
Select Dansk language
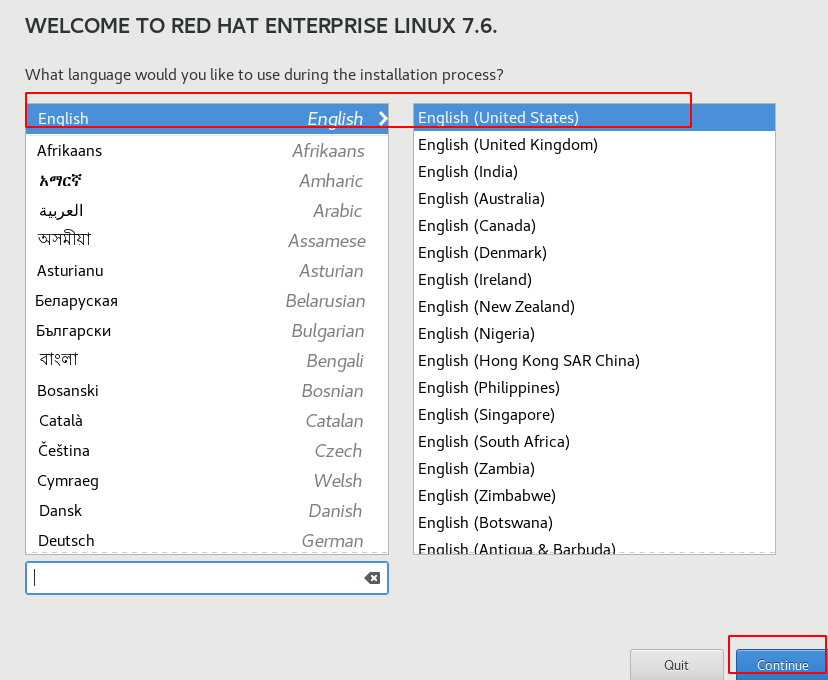[207, 511]
